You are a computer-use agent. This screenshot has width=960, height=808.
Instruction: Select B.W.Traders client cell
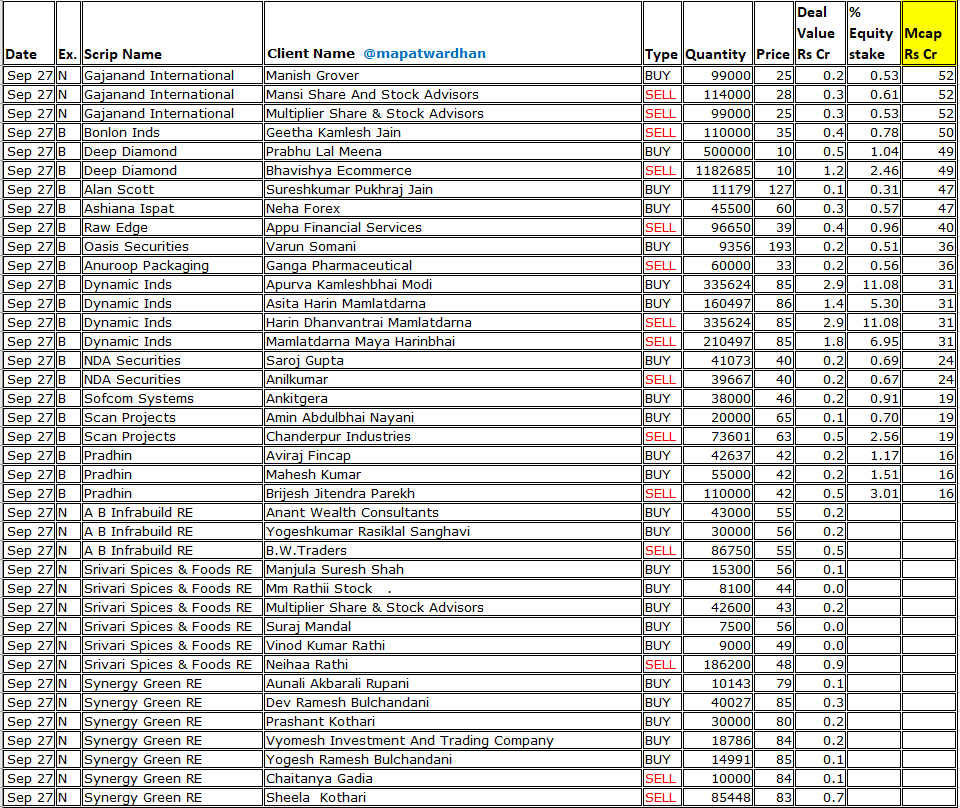click(x=452, y=550)
